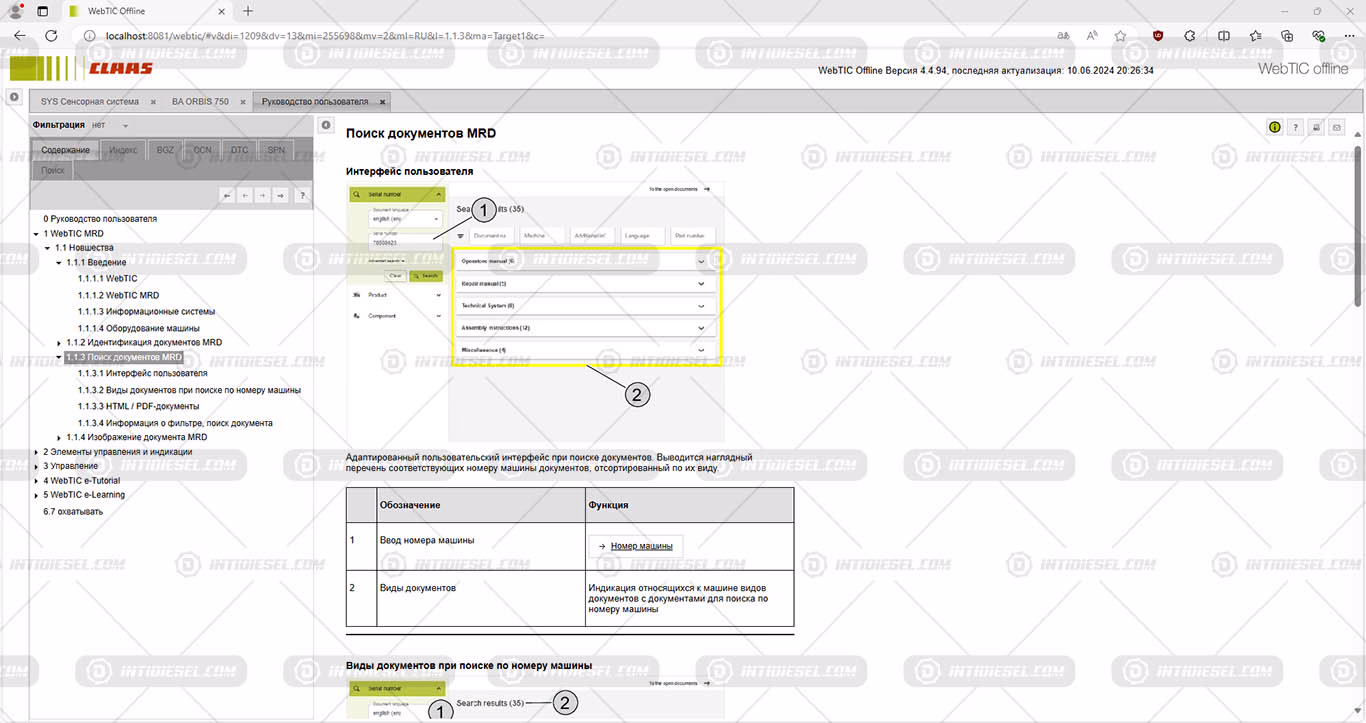Add page to favorites with star icon
Viewport: 1366px width, 723px height.
pos(1120,36)
